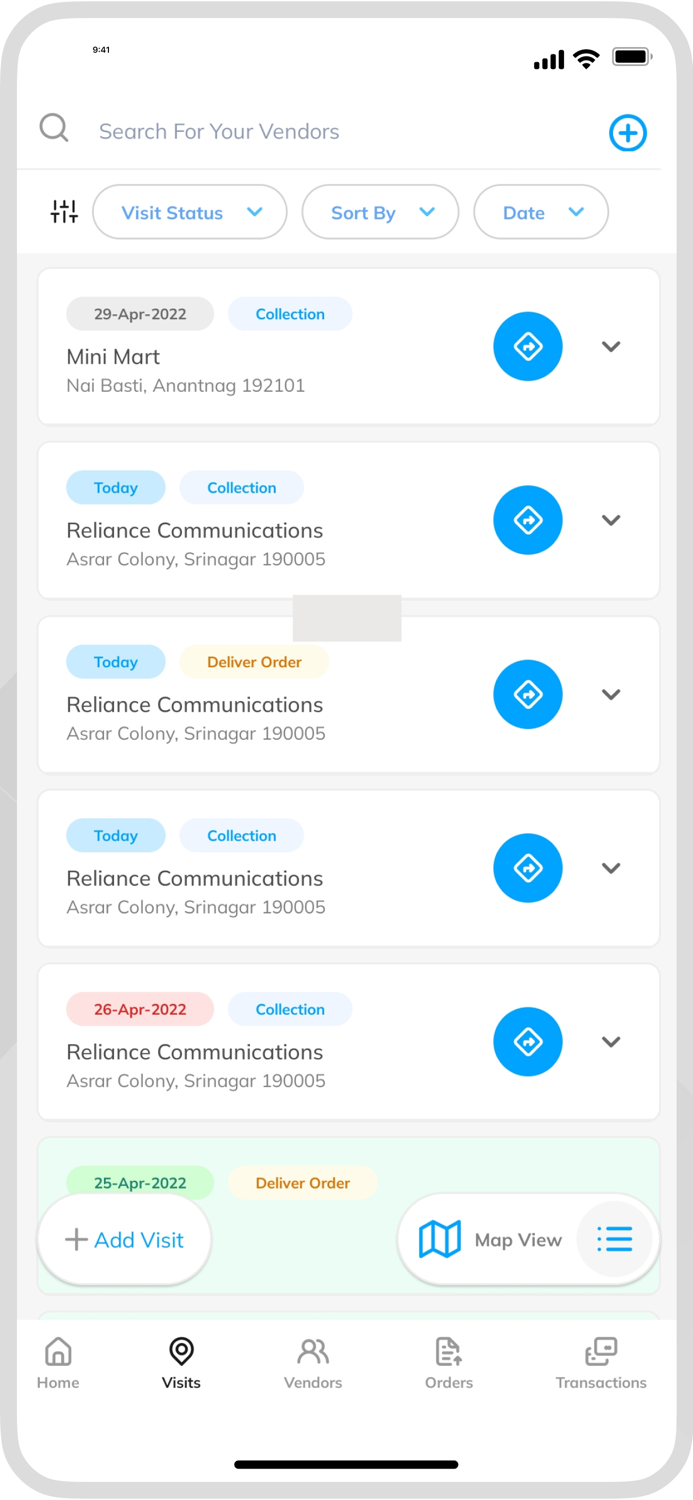The image size is (693, 1500).
Task: Switch to Map View
Action: (x=490, y=1240)
